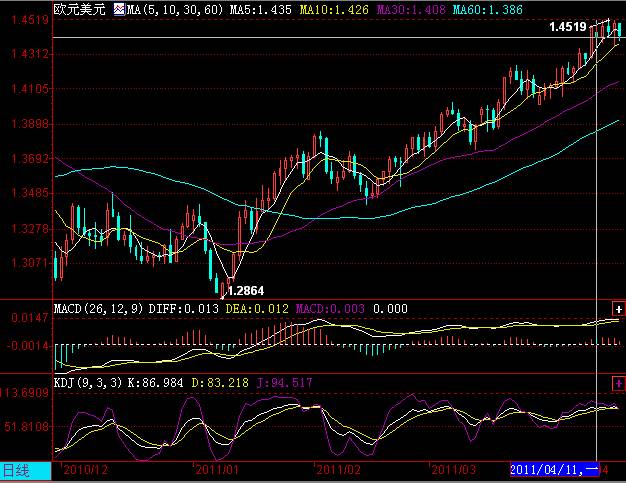Click the D:83.218 value
This screenshot has width=626, height=483.
(x=220, y=383)
